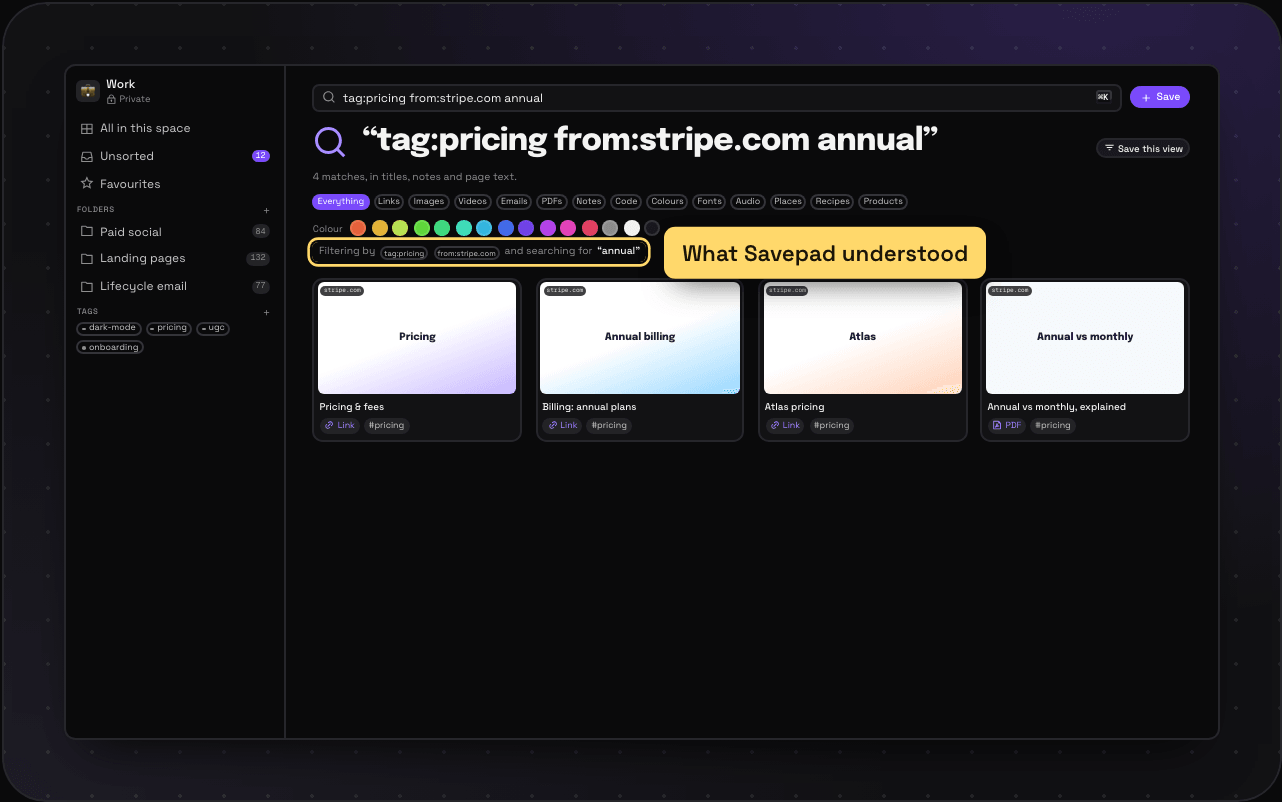1282x802 pixels.
Task: Filter results by PDFs
Action: [x=552, y=201]
